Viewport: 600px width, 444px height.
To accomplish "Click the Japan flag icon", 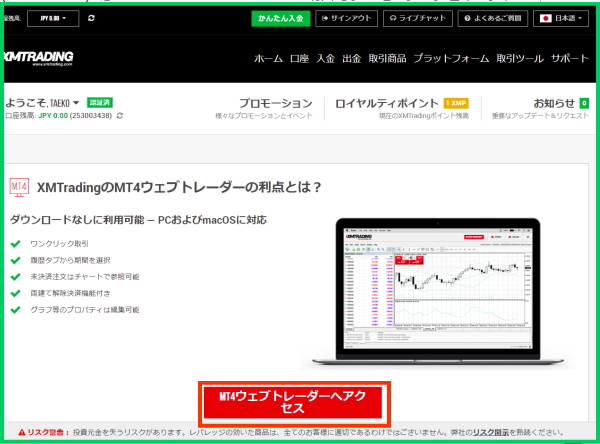I will pyautogui.click(x=545, y=18).
